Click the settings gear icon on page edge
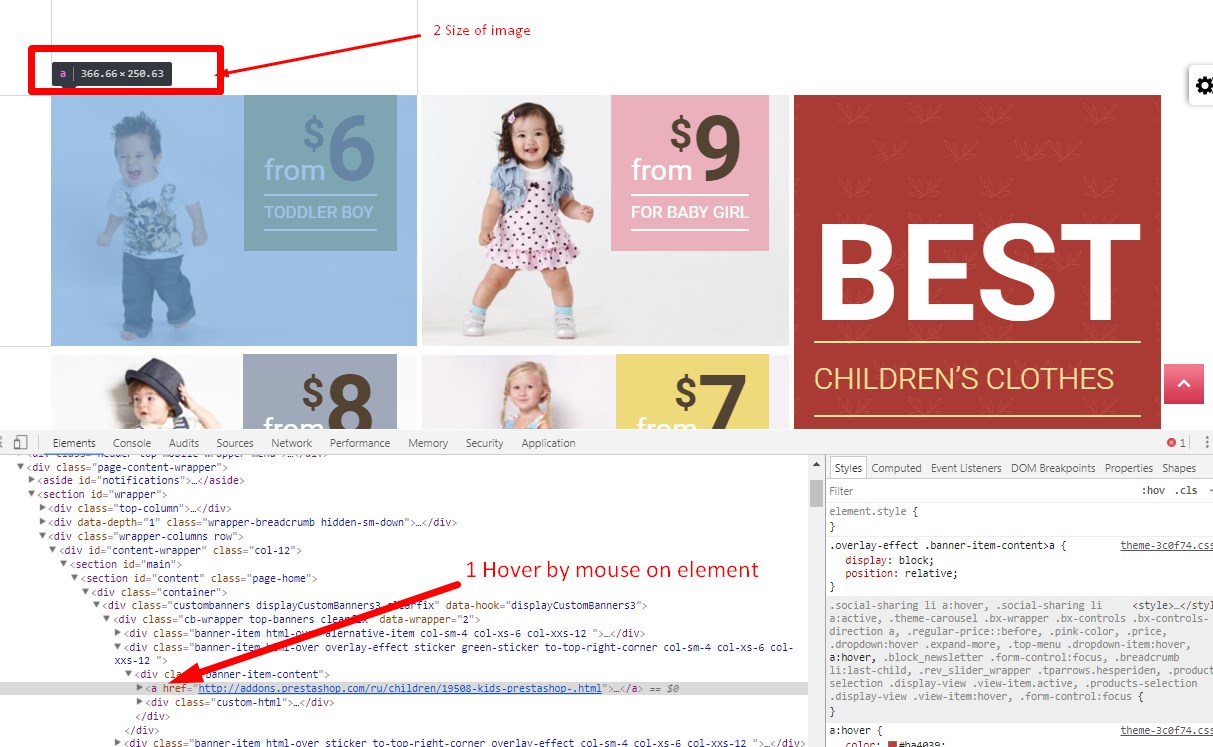 [x=1203, y=86]
